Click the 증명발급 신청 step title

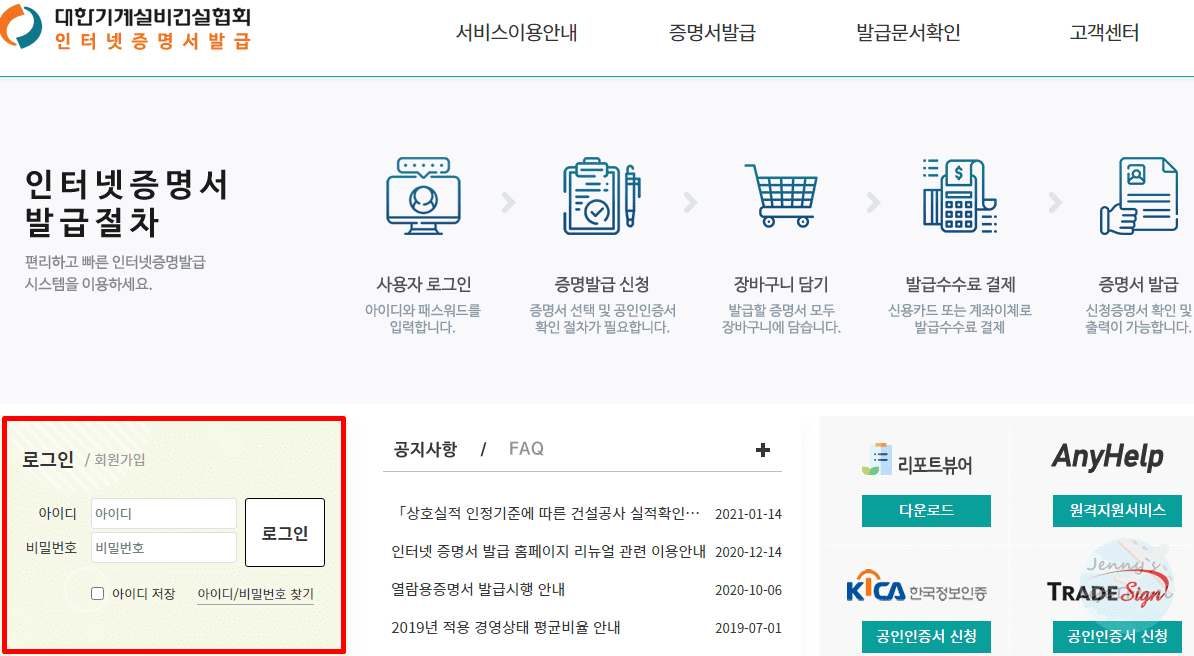click(x=602, y=284)
